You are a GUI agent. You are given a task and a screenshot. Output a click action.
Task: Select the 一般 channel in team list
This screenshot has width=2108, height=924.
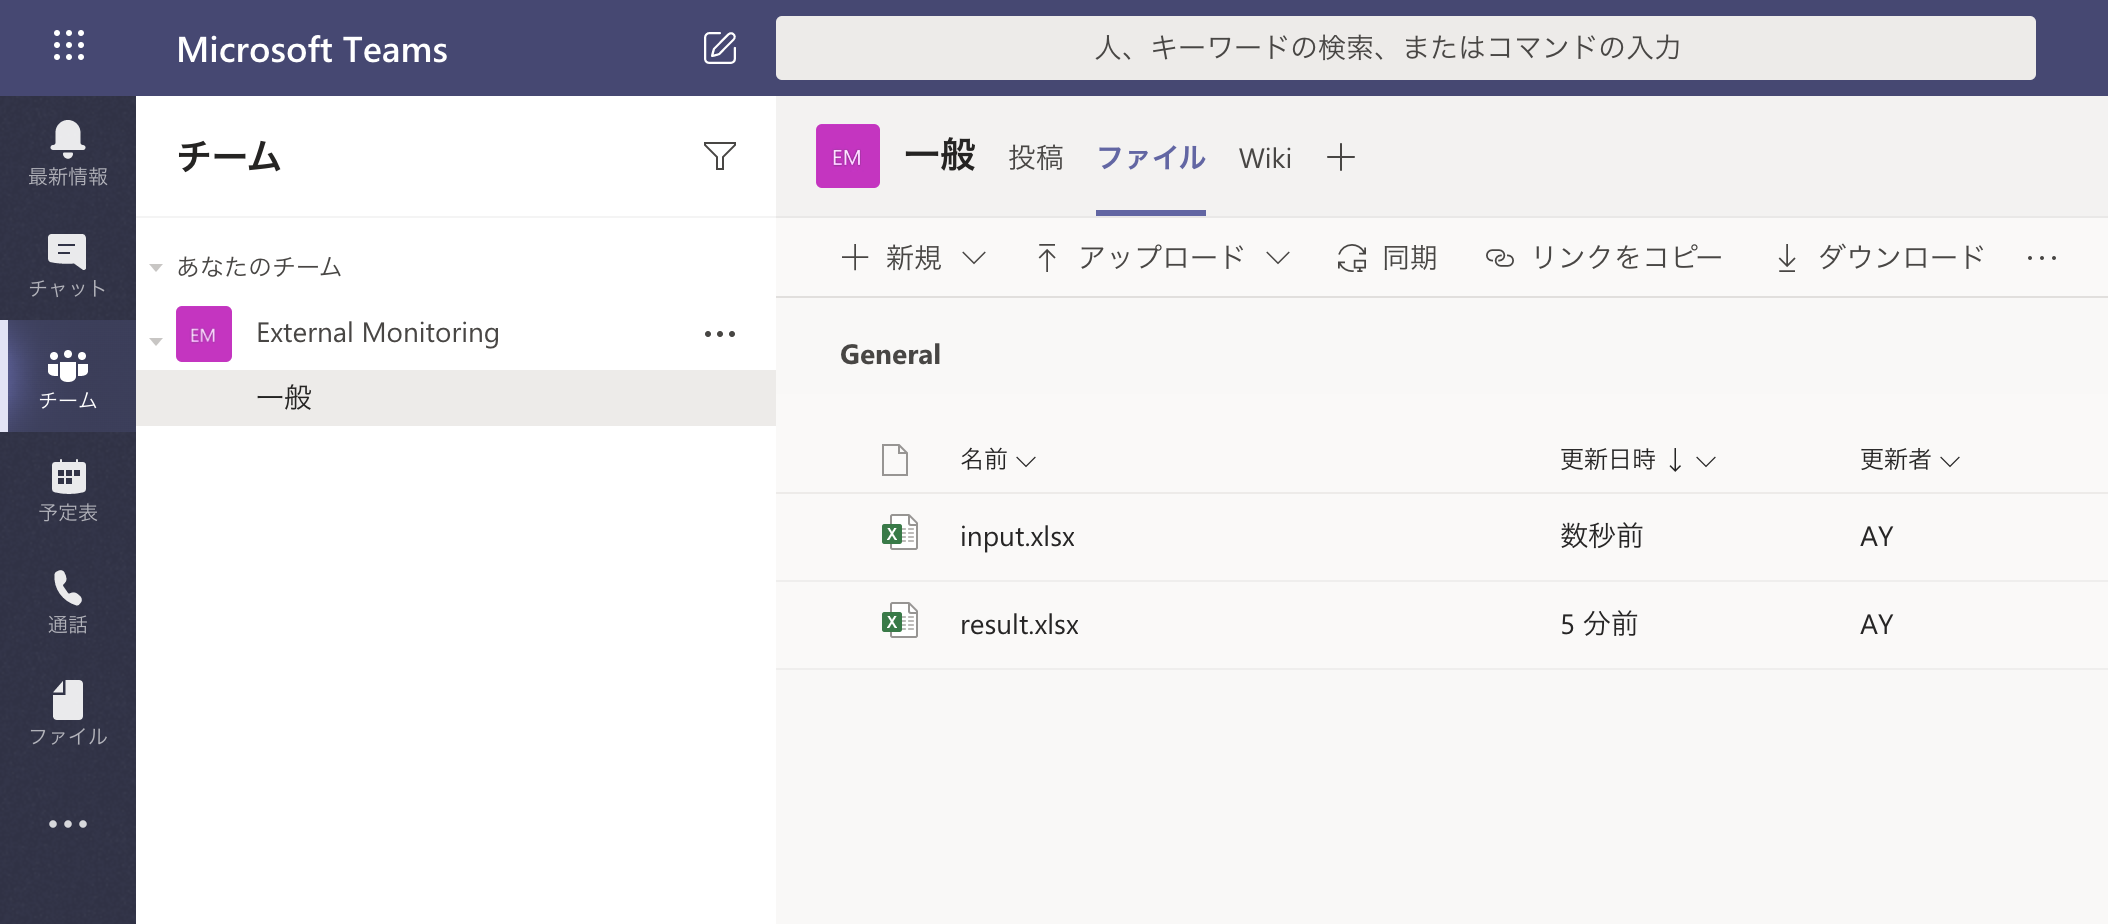456,398
